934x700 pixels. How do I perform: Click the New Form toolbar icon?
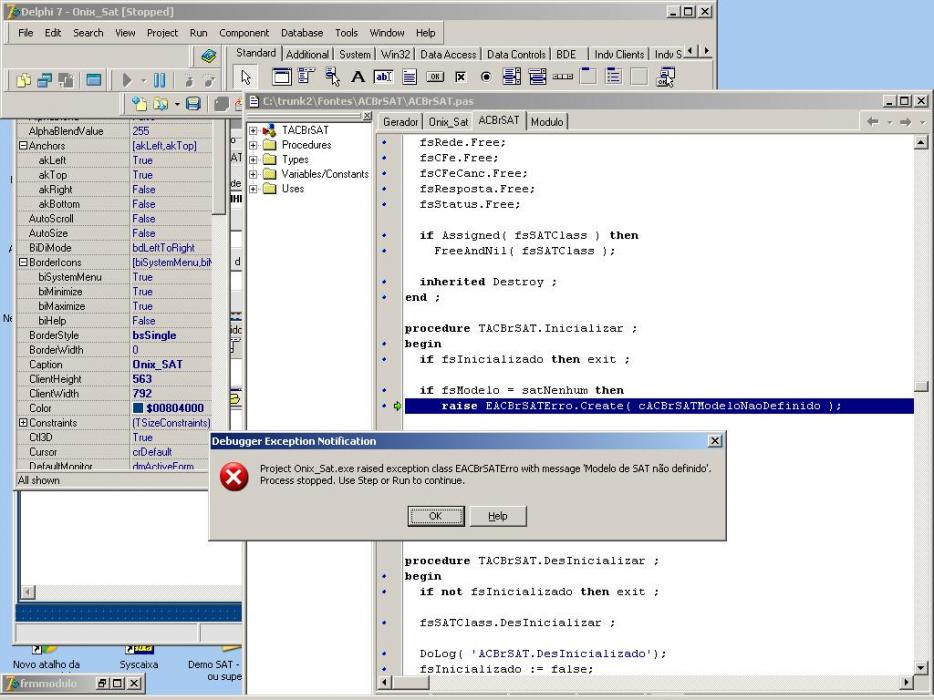94,80
